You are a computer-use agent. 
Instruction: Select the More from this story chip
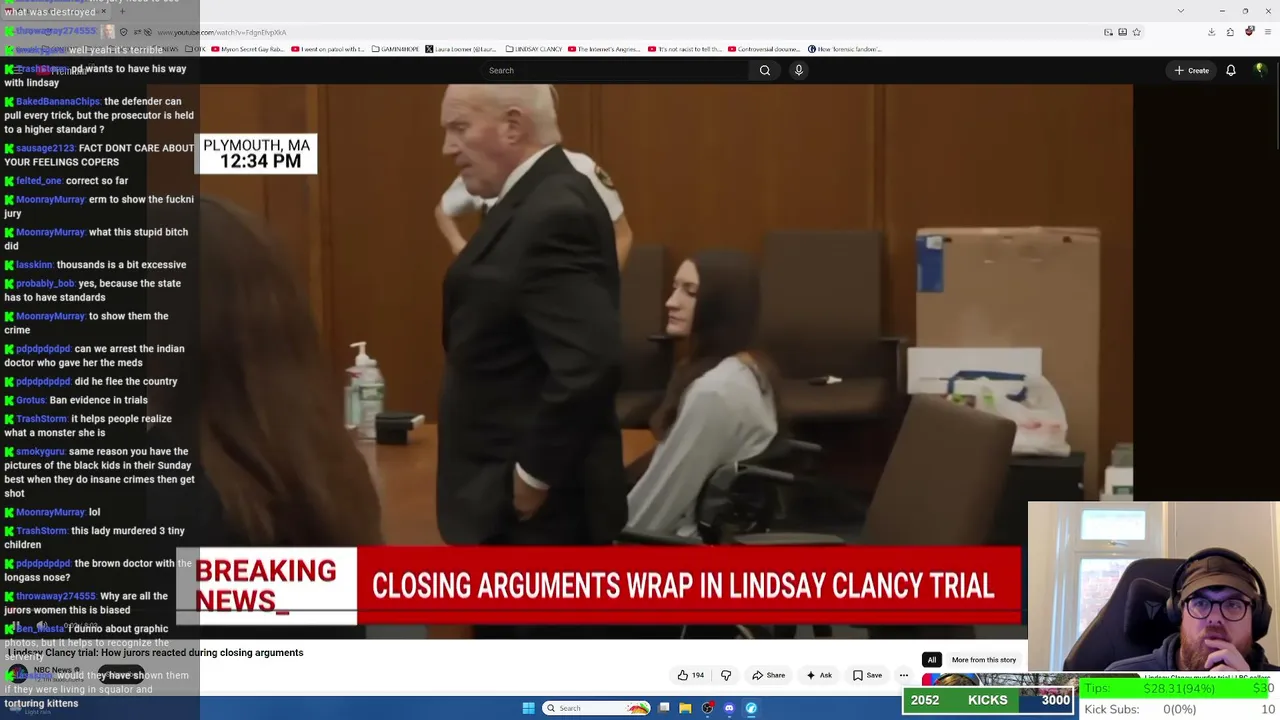[x=984, y=660]
